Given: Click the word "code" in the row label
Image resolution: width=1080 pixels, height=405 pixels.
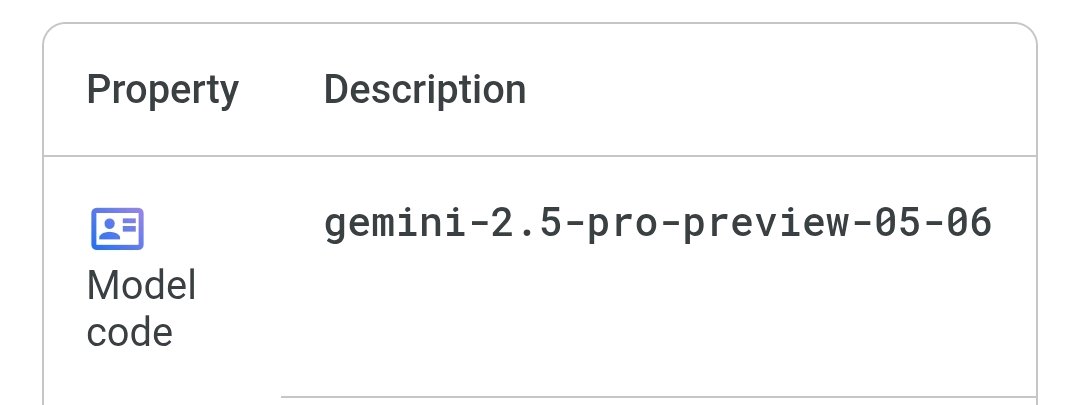Looking at the screenshot, I should pyautogui.click(x=129, y=332).
